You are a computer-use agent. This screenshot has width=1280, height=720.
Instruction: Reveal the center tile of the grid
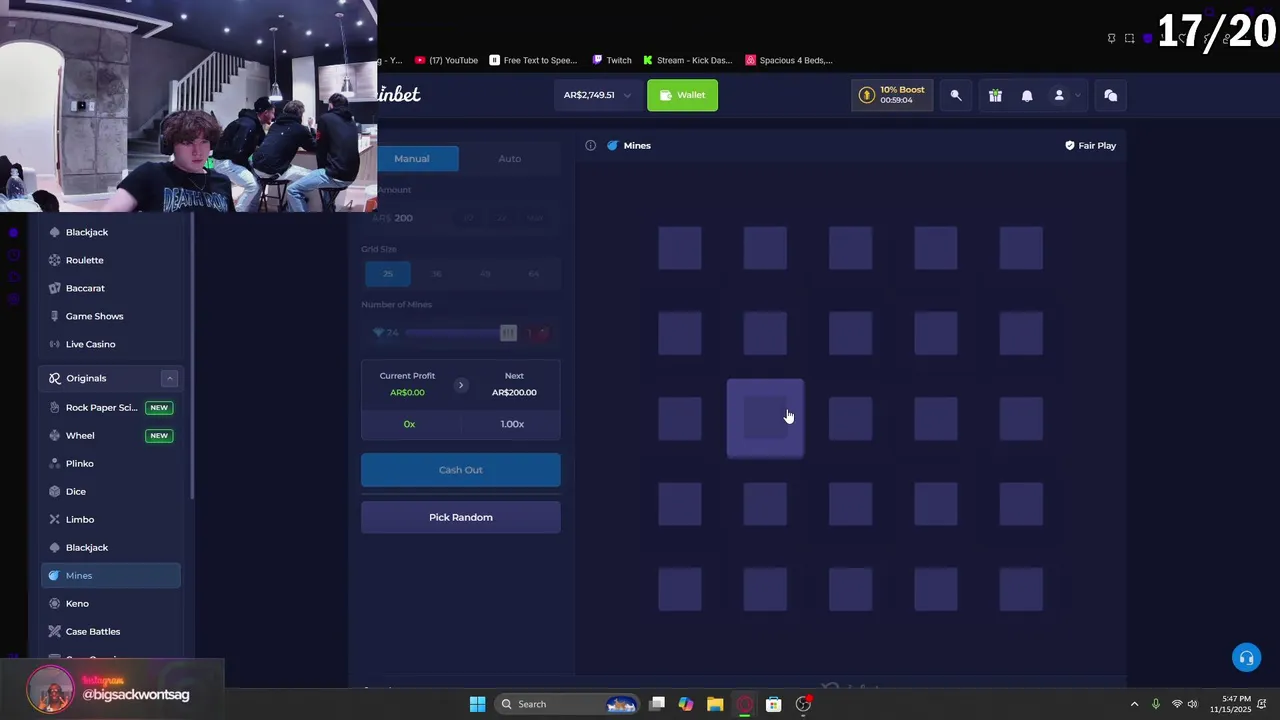coord(851,419)
